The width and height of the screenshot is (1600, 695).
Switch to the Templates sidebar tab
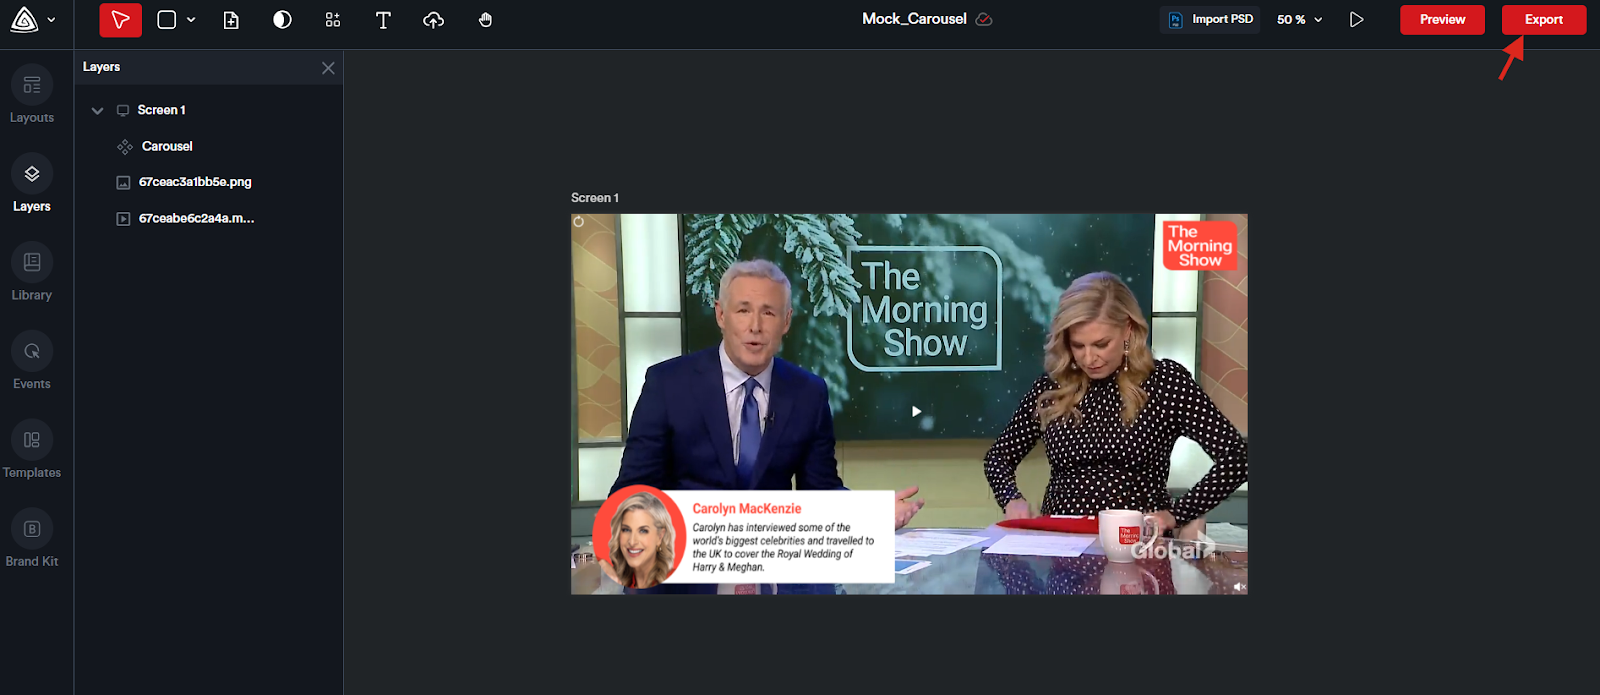point(32,450)
